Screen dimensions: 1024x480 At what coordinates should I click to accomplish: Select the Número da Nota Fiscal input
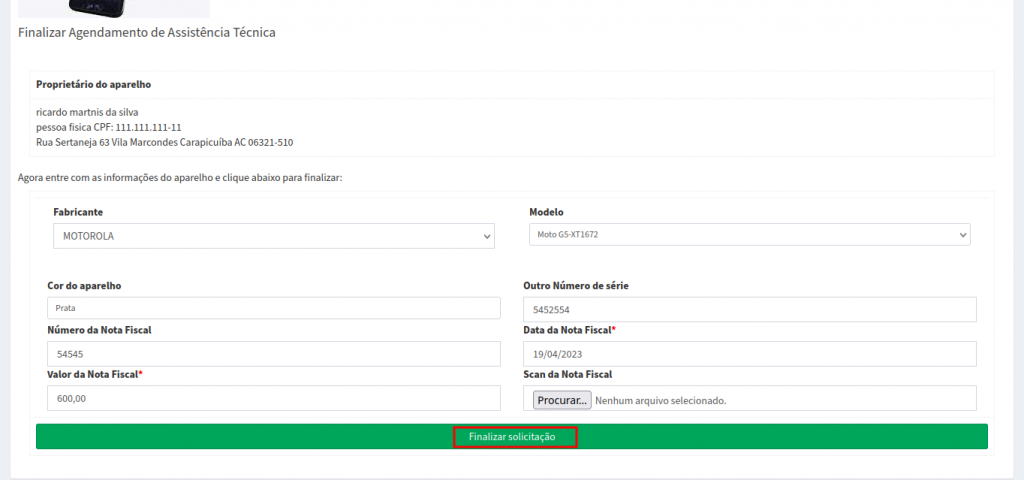pyautogui.click(x=273, y=354)
